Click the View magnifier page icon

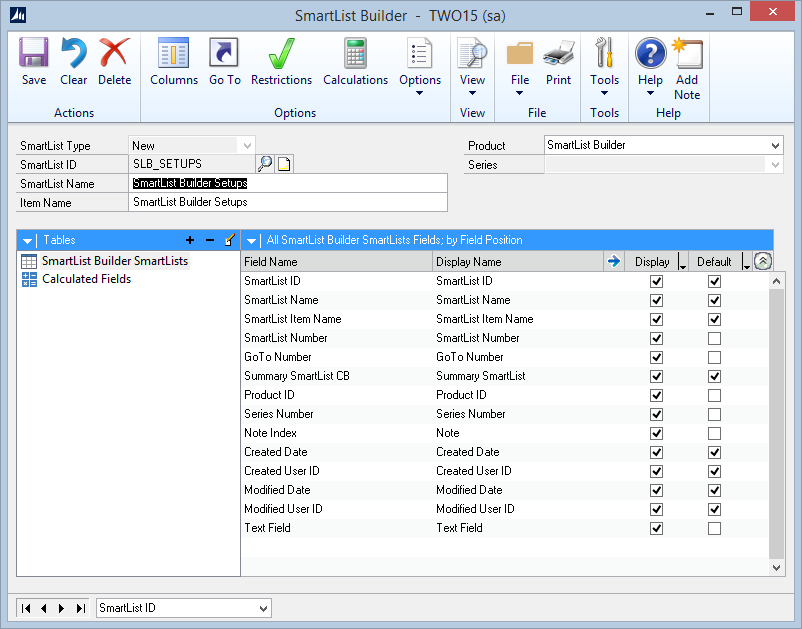pos(472,53)
